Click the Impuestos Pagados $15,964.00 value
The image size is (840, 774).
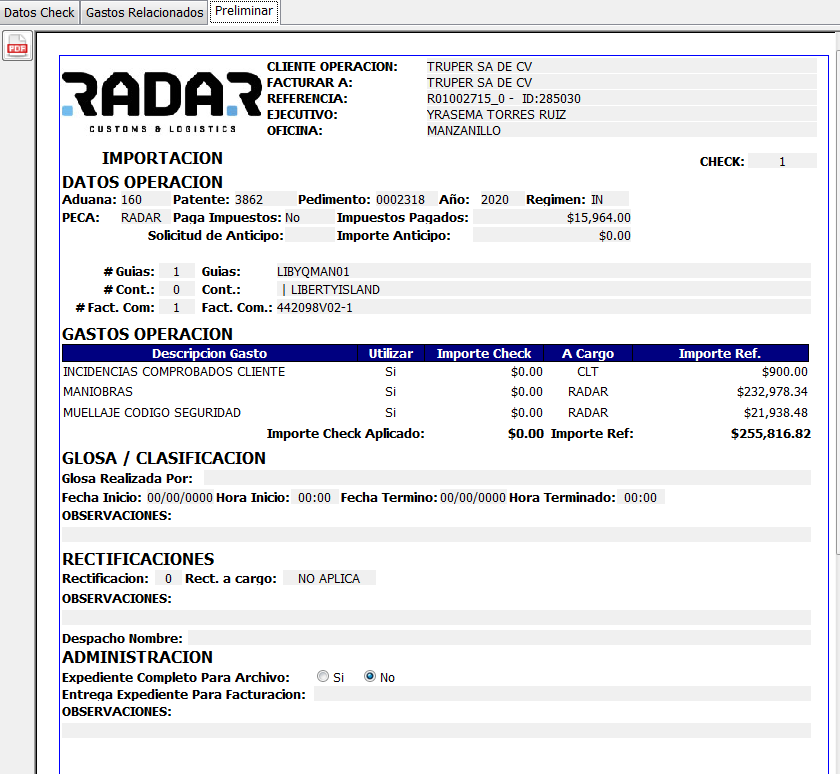click(552, 217)
